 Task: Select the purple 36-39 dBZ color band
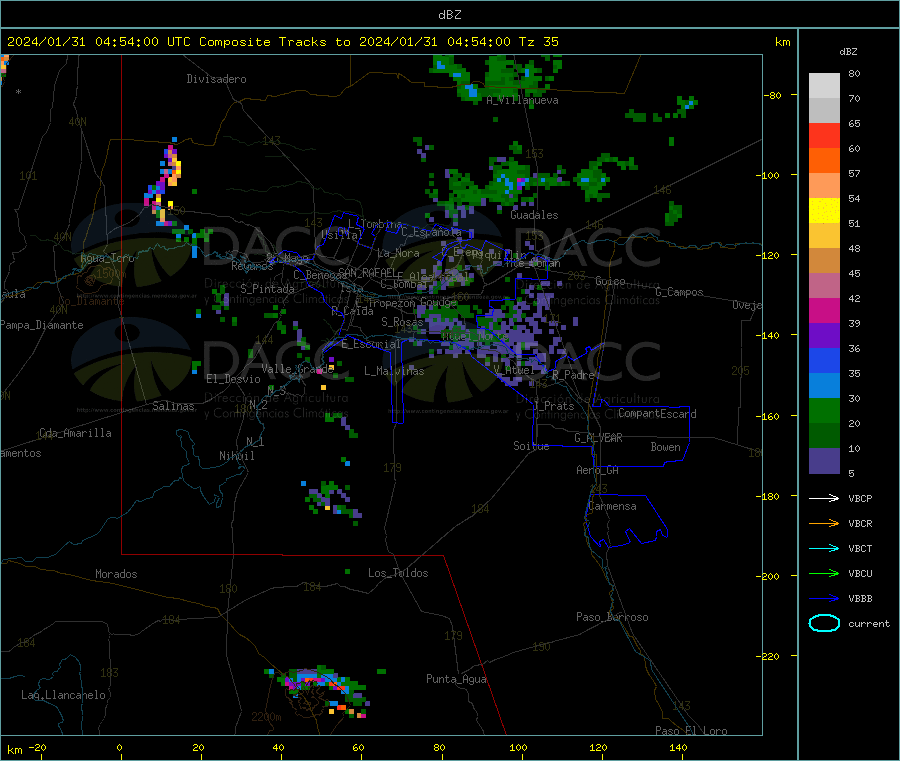pos(824,336)
